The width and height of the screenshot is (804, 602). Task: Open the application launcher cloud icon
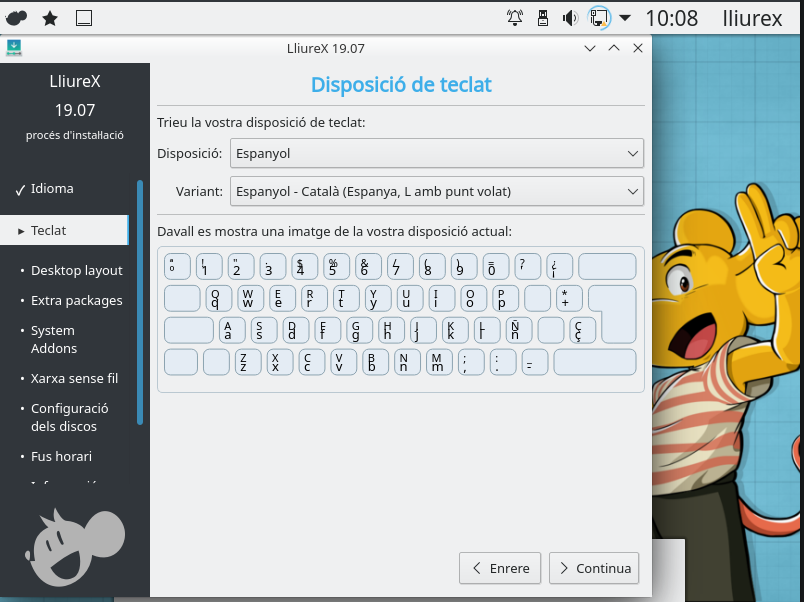[17, 17]
